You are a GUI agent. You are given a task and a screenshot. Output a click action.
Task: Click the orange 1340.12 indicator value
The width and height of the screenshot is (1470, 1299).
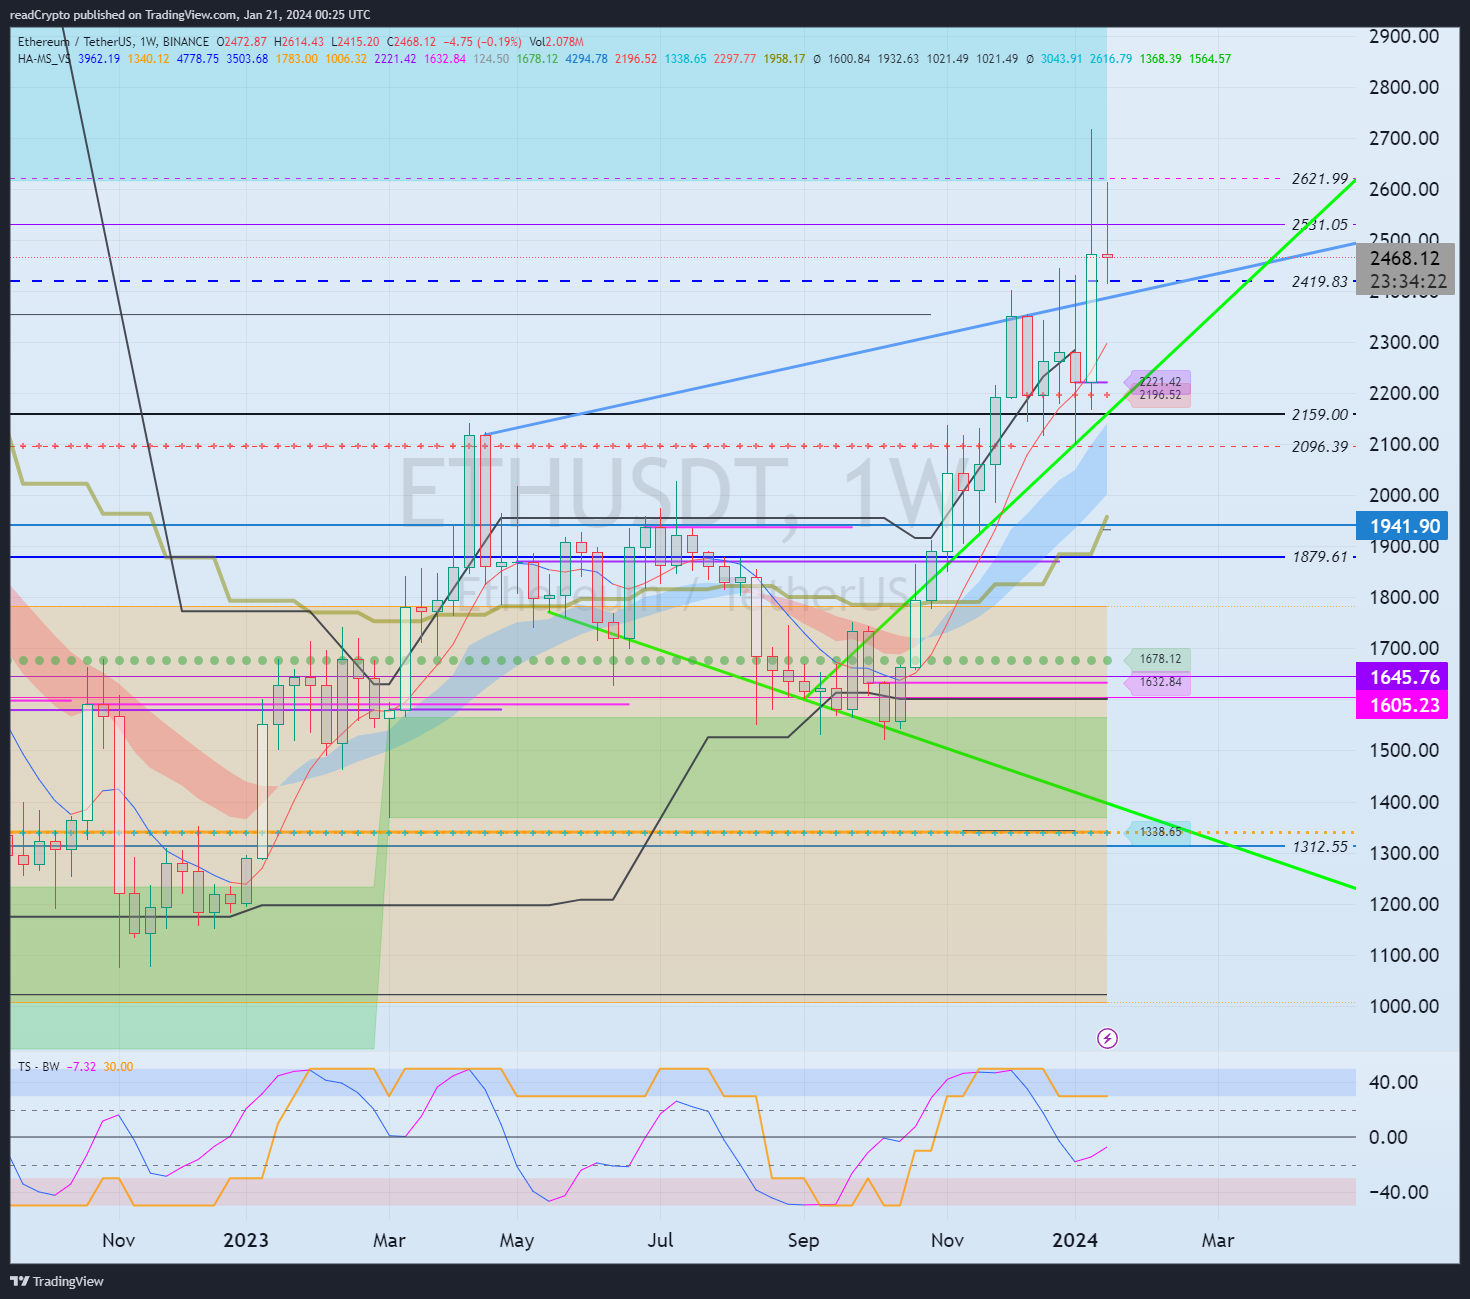(x=148, y=59)
